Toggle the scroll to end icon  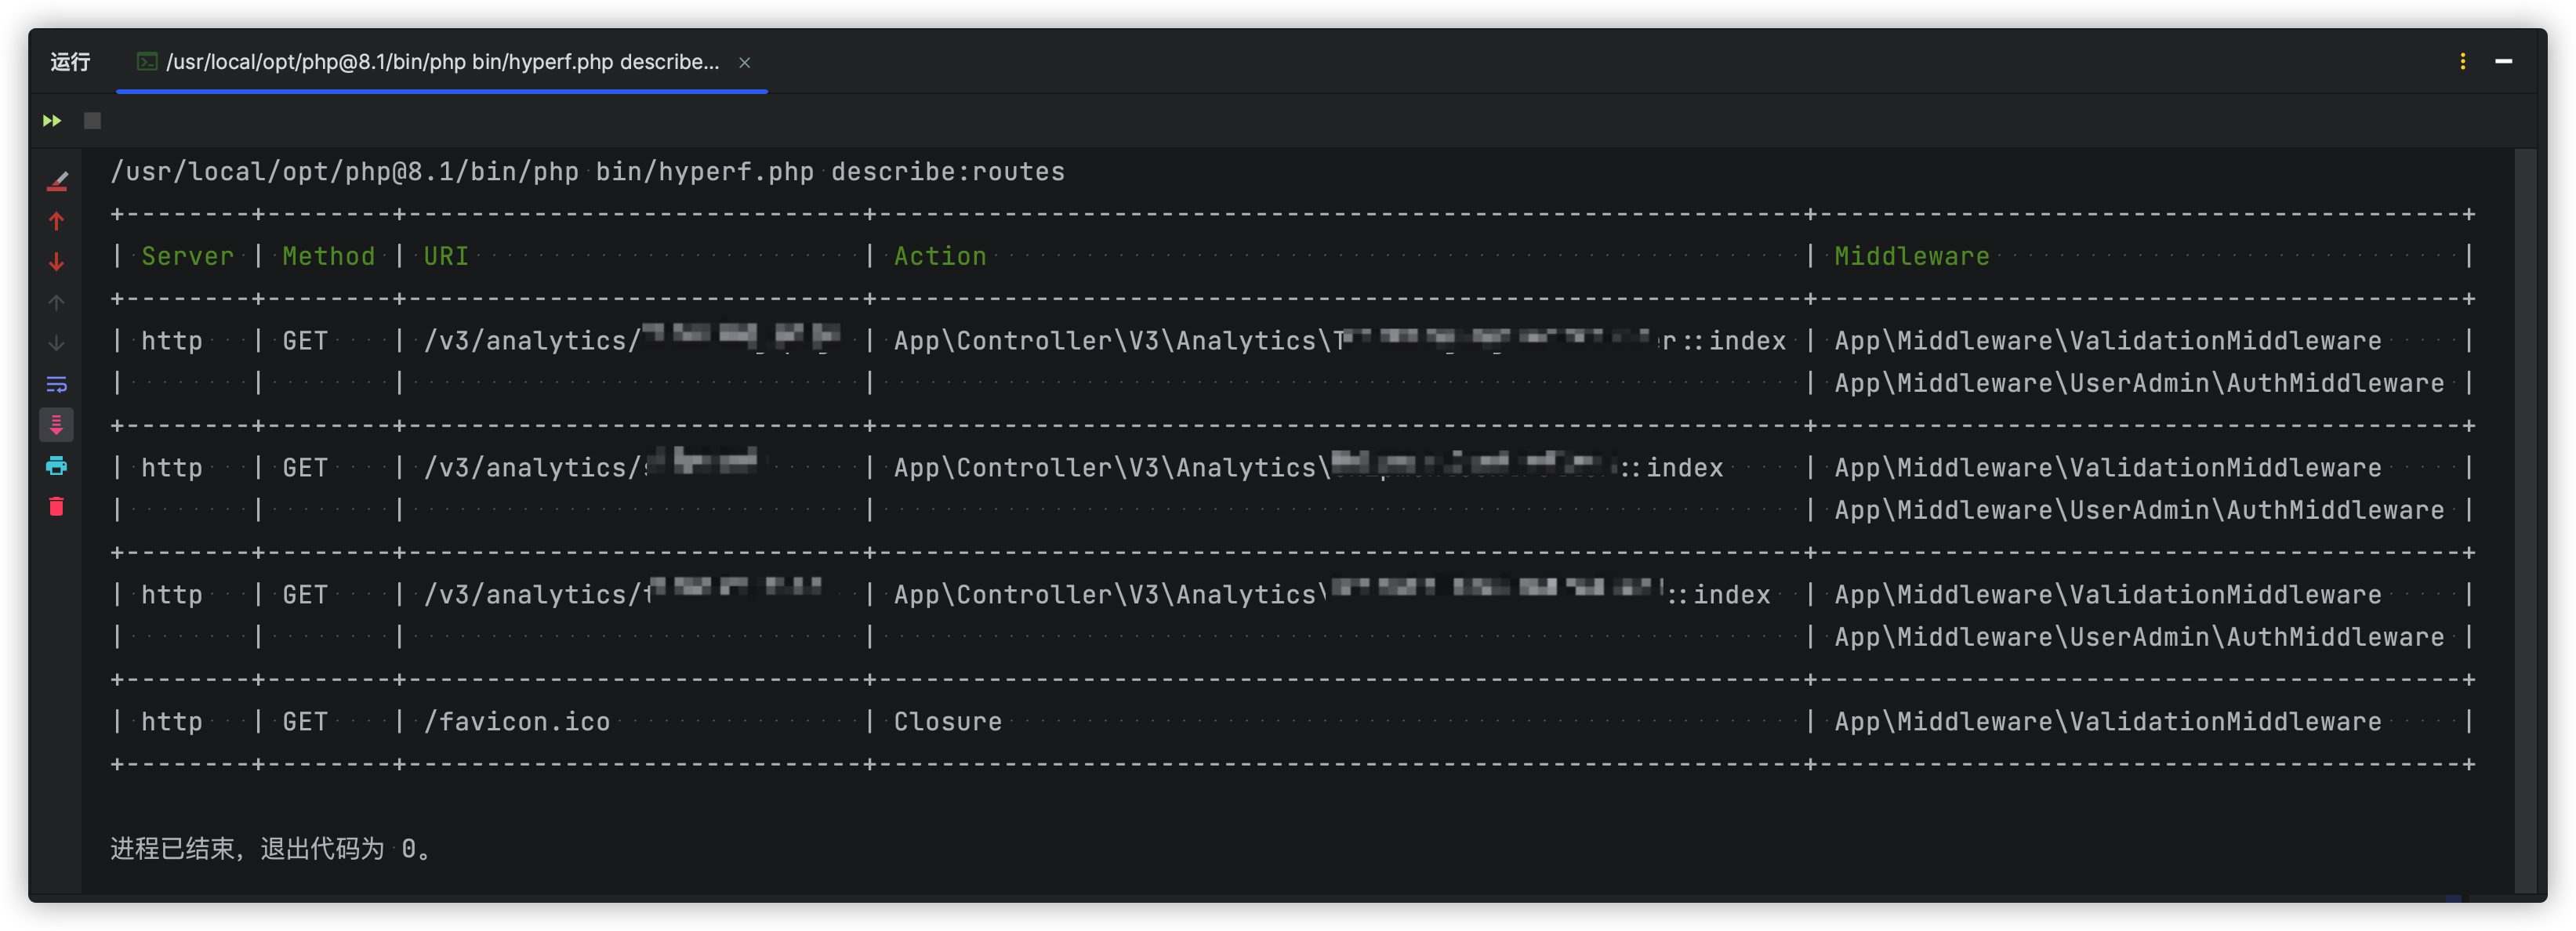click(57, 425)
